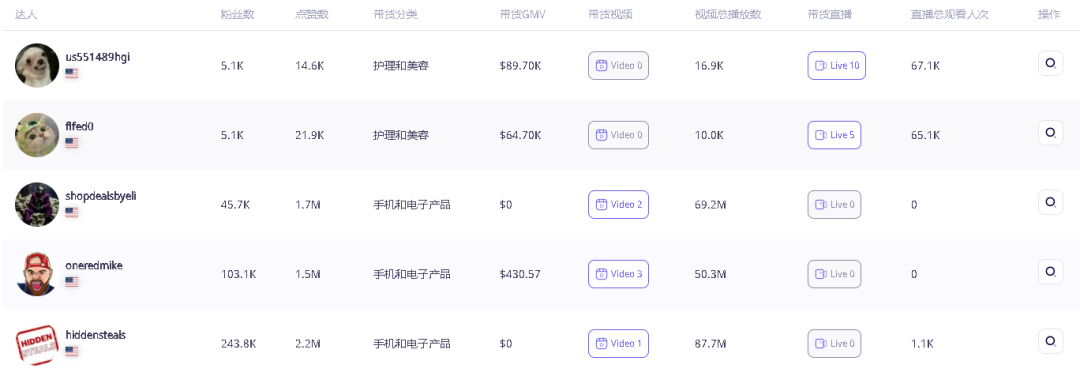Click the Live 10 button
This screenshot has width=1080, height=372.
(x=836, y=65)
